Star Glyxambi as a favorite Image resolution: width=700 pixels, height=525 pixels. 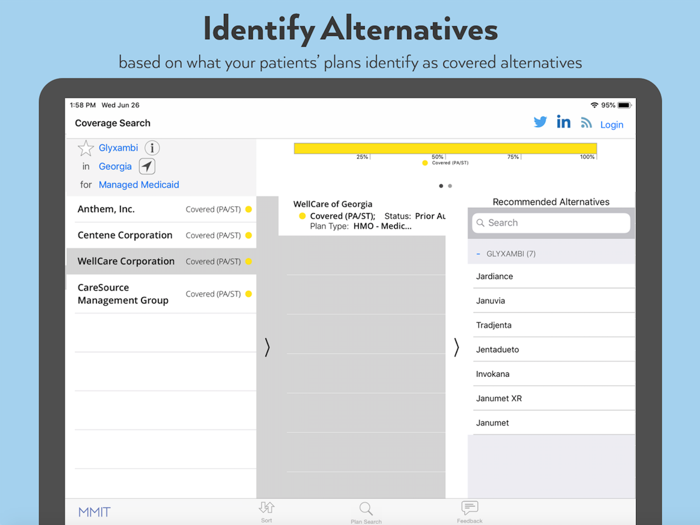pos(86,148)
